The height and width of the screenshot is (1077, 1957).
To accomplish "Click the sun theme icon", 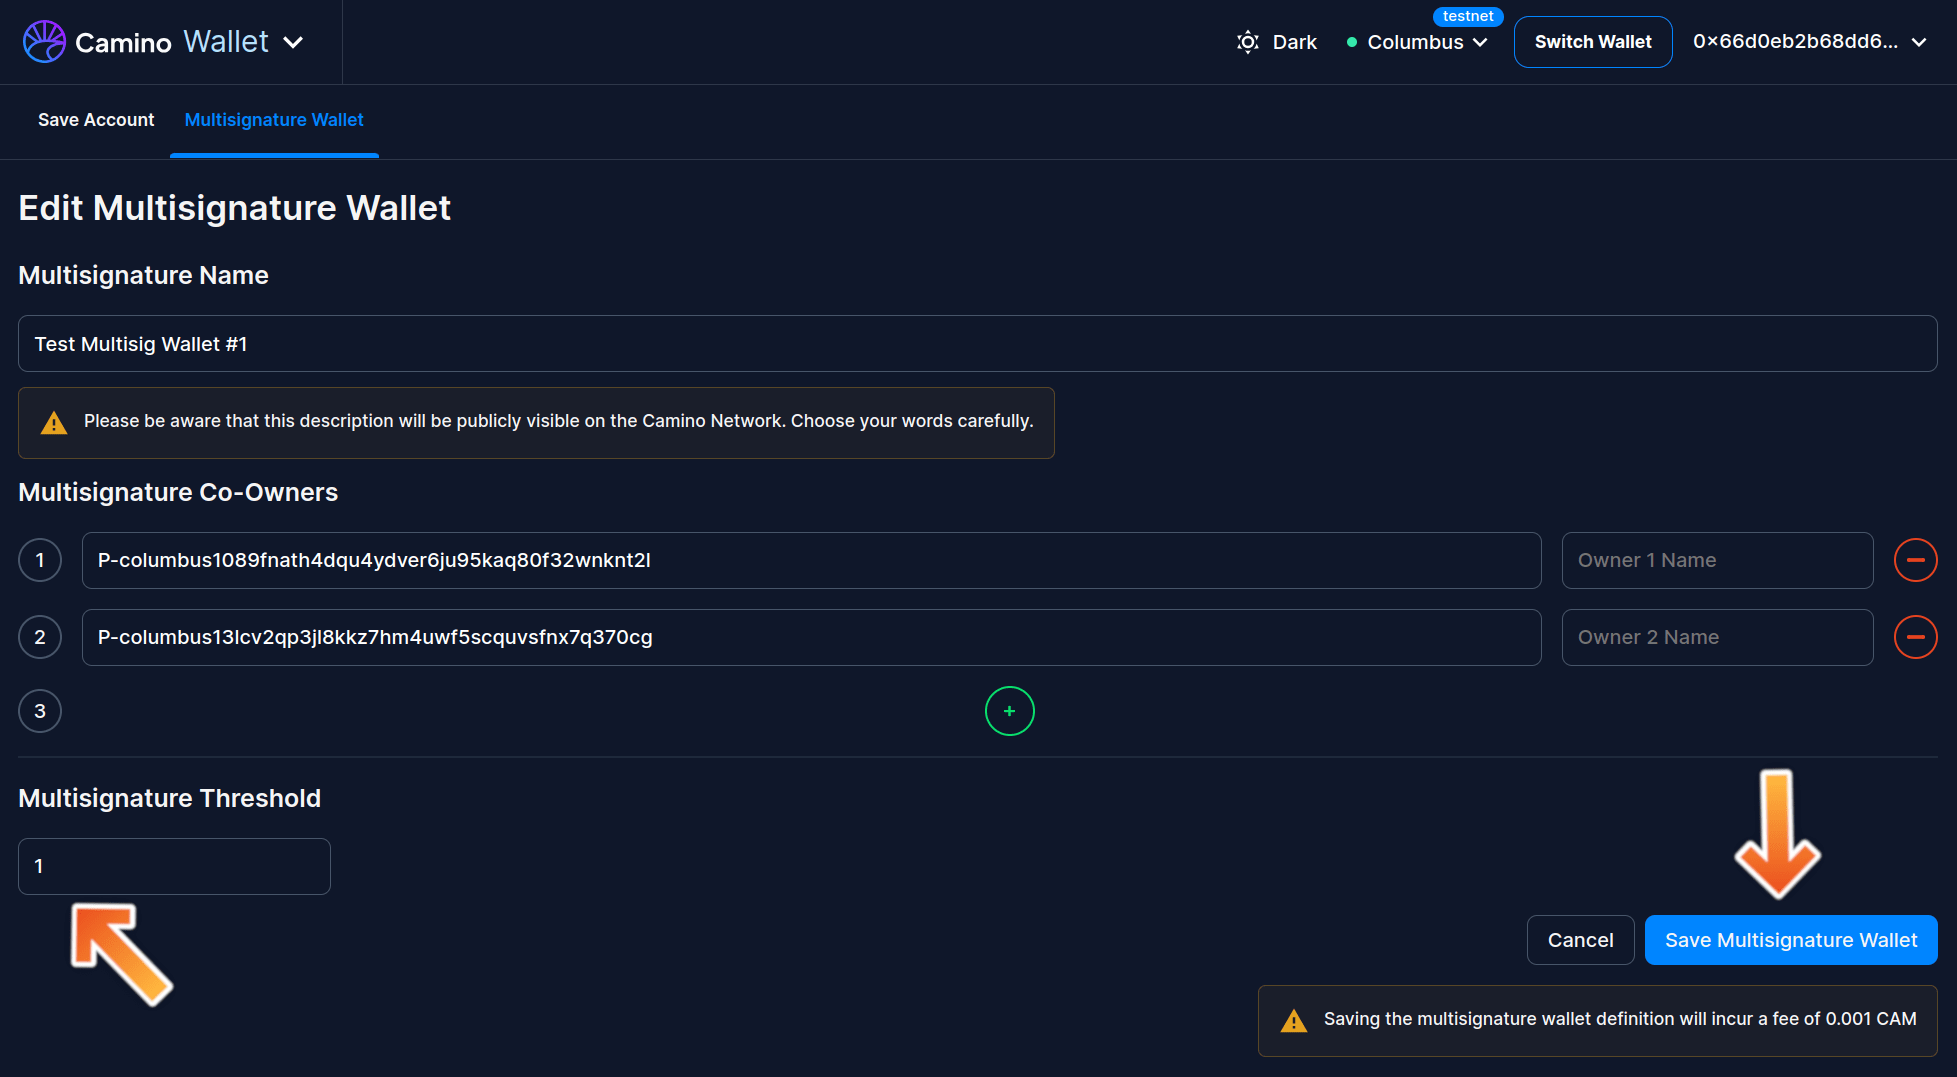I will pos(1247,42).
